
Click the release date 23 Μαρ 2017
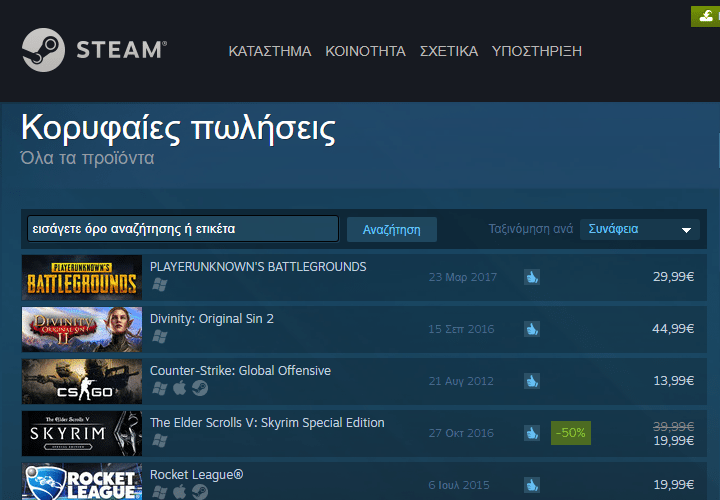tap(462, 277)
